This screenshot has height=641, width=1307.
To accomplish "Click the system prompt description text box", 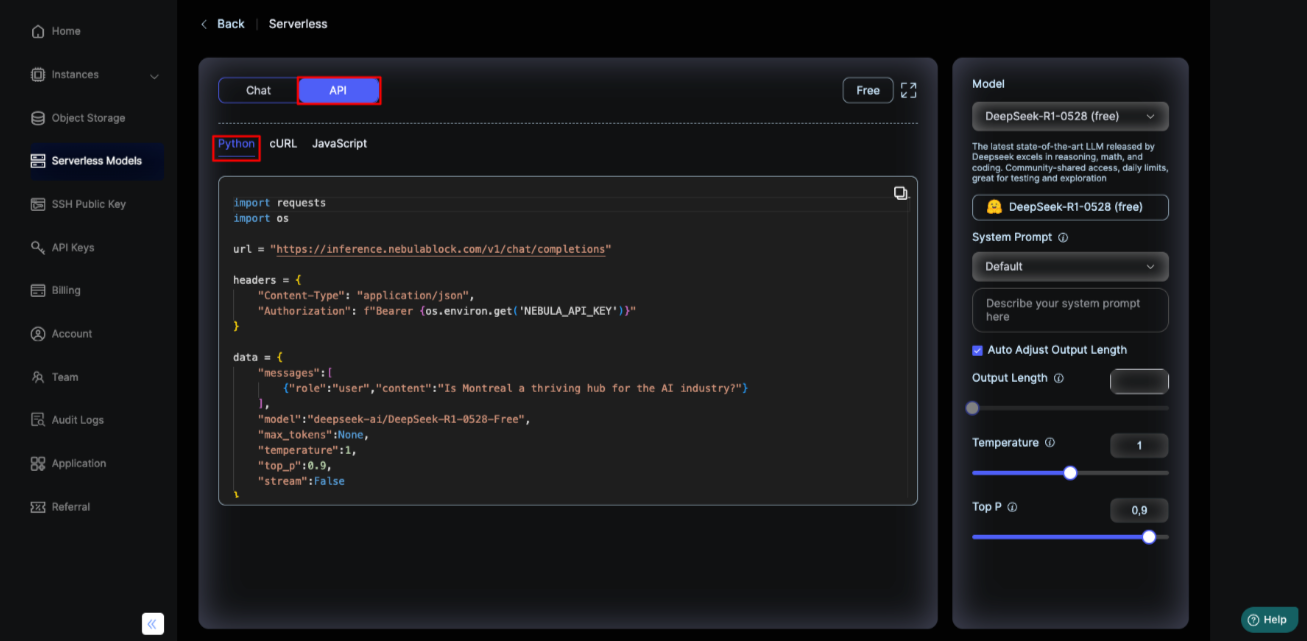I will coord(1070,310).
